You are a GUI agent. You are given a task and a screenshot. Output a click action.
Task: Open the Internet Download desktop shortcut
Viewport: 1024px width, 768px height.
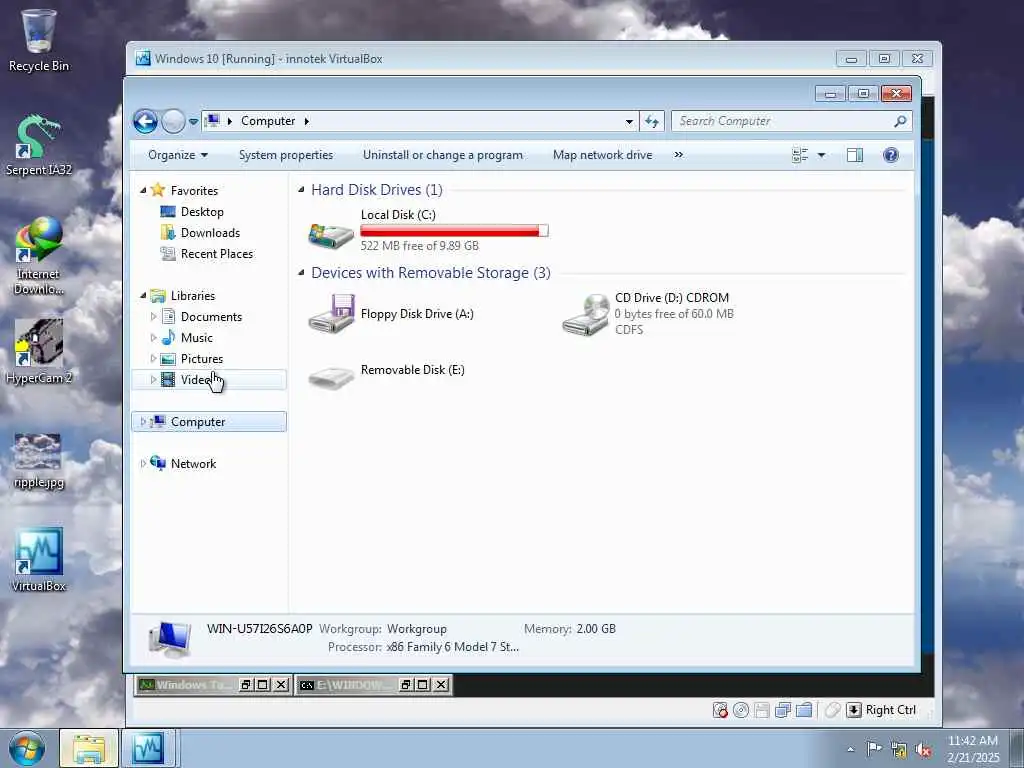(x=39, y=256)
